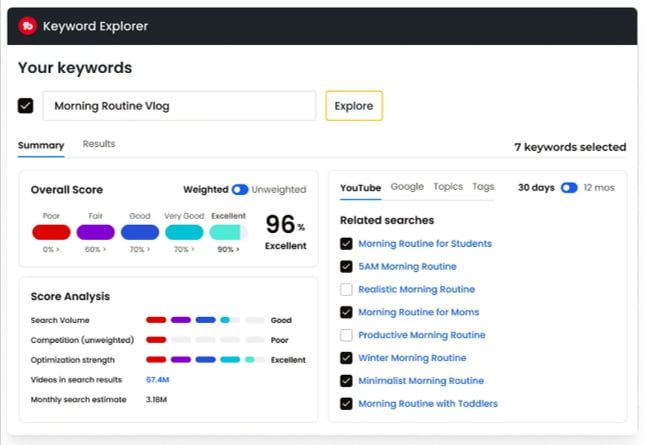Toggle Weighted/Unweighted score switch
645x445 pixels.
(x=240, y=190)
